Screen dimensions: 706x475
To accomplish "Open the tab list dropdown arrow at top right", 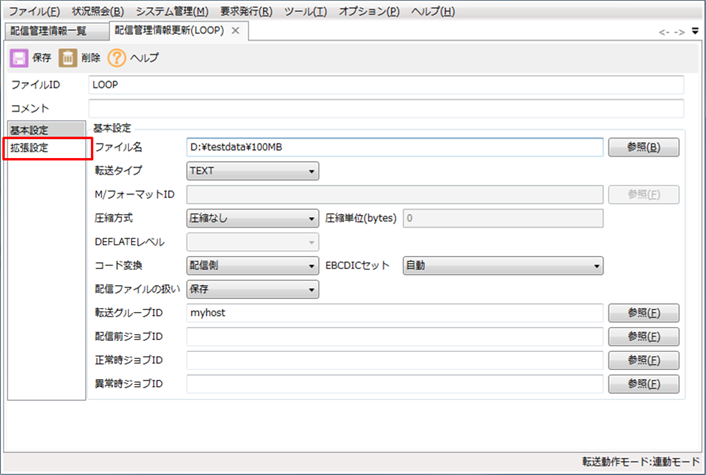I will (x=696, y=32).
